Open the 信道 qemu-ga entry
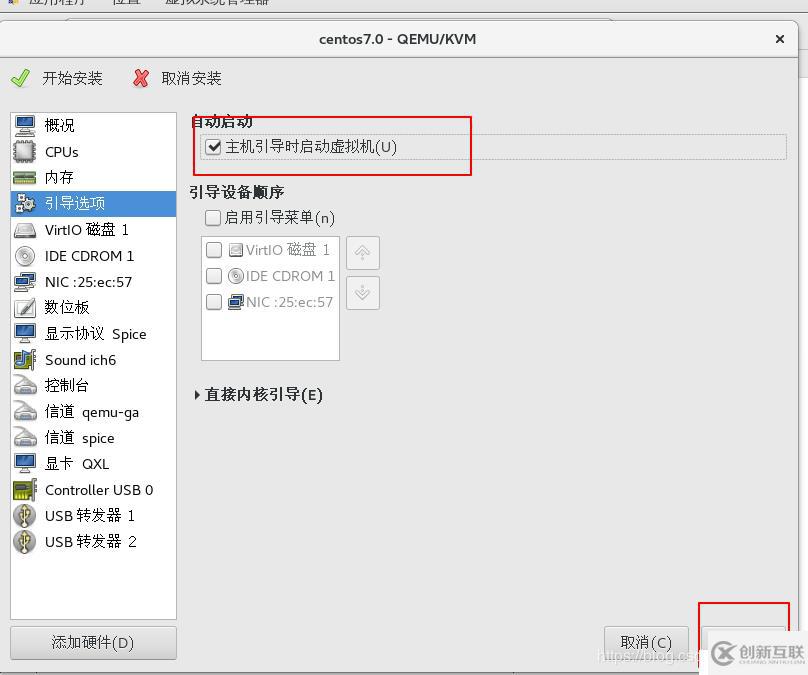 [93, 412]
